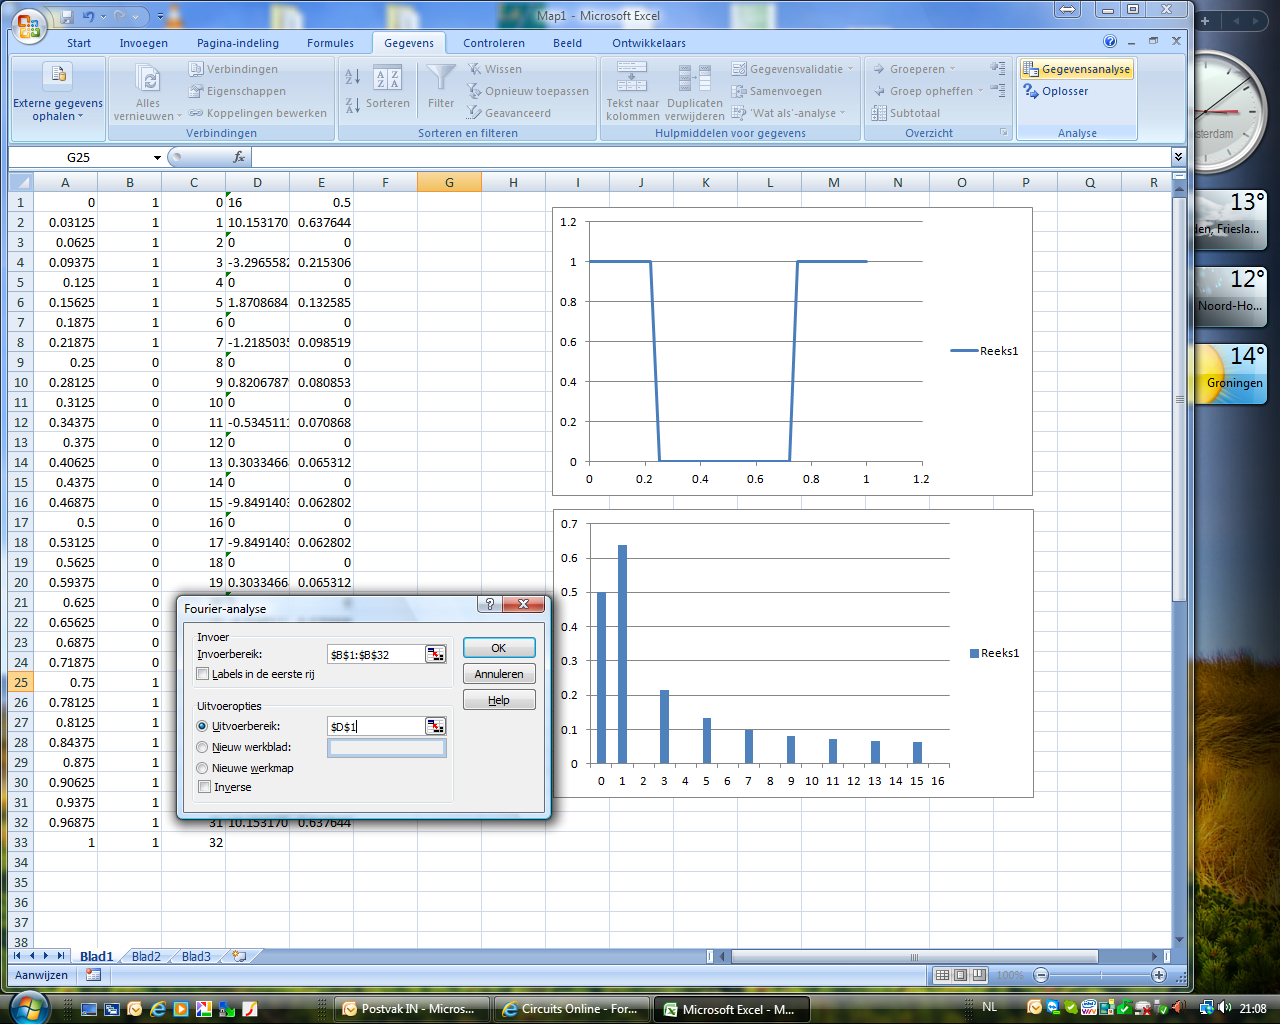The image size is (1280, 1024).
Task: Expand the Name Box dropdown arrow
Action: [x=157, y=158]
